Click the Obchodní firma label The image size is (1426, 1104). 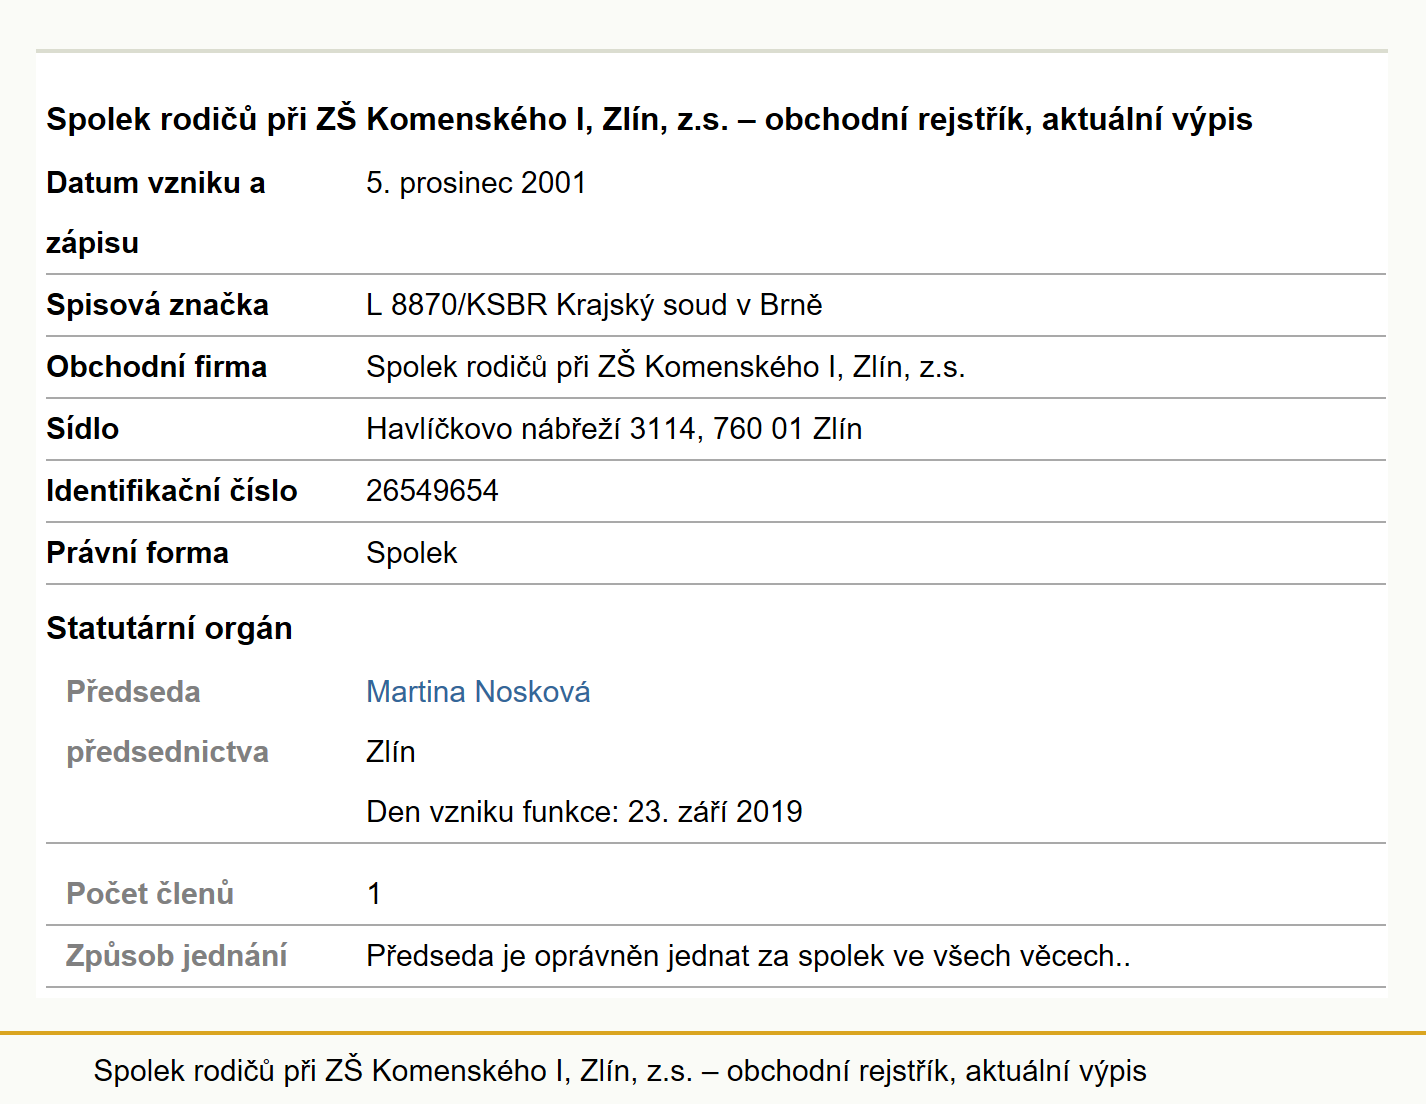[x=157, y=367]
